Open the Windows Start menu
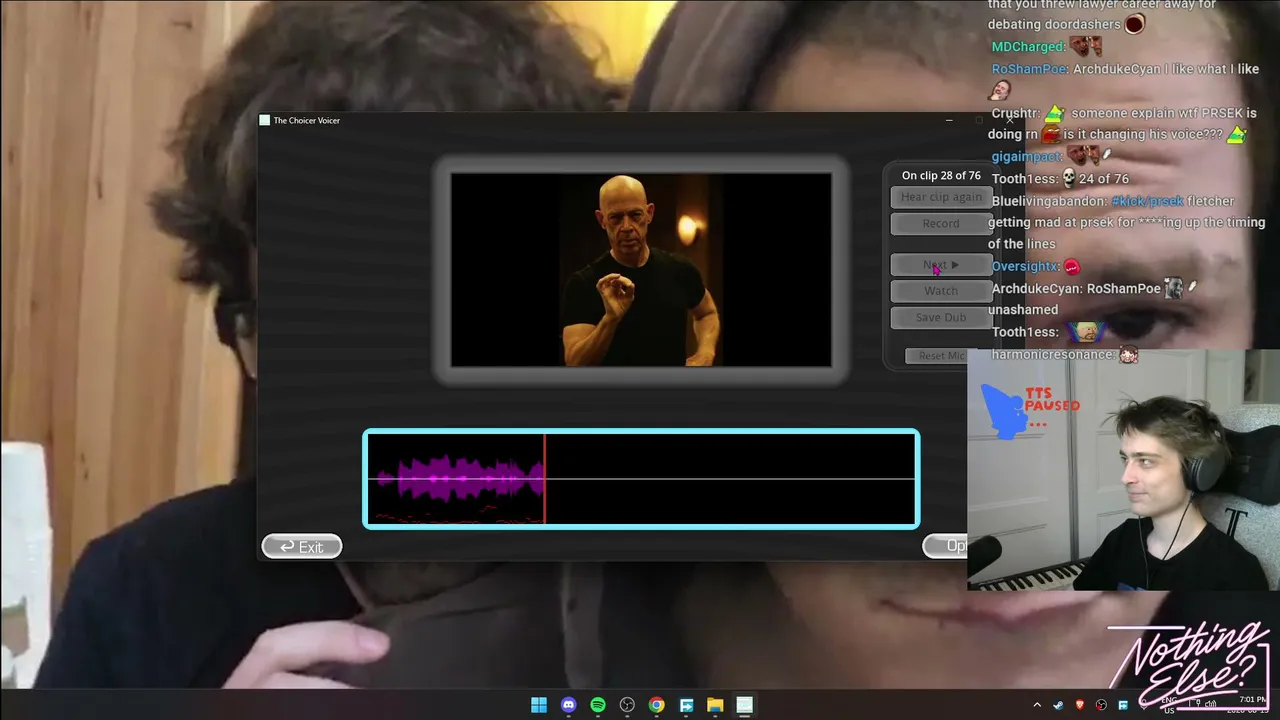The height and width of the screenshot is (720, 1280). (539, 705)
